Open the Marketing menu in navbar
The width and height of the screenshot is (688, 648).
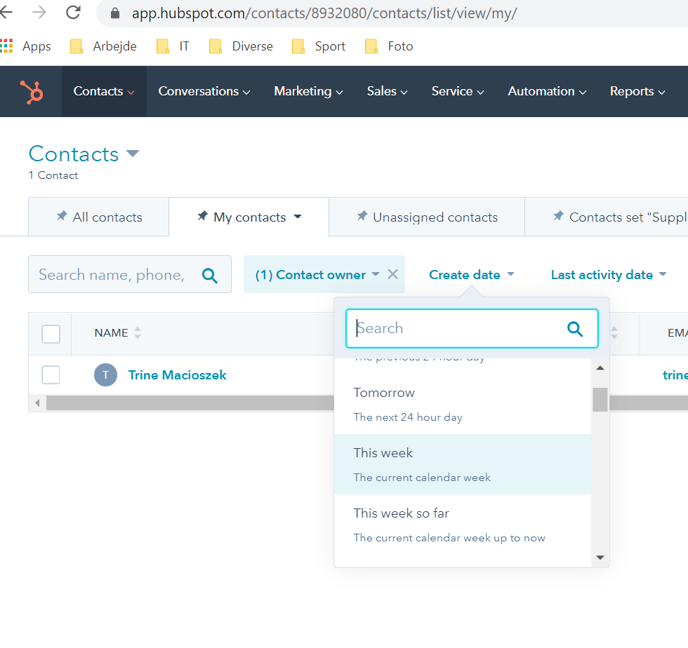point(308,91)
